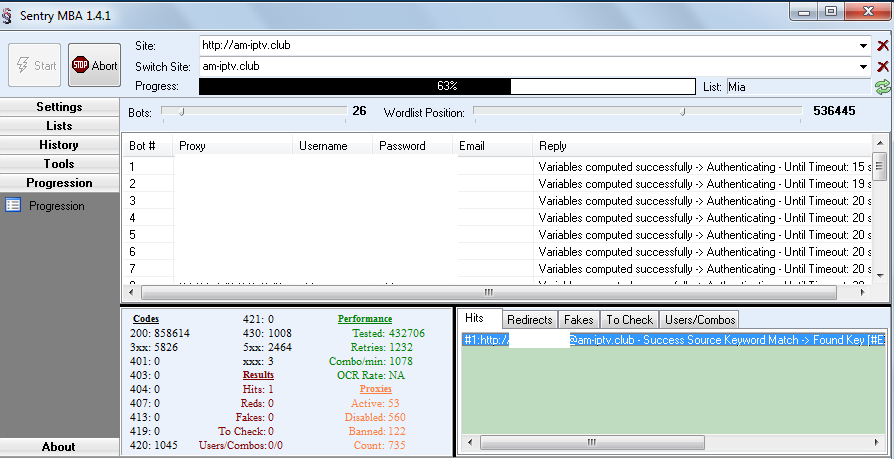Click the 'Combo/min: 1078' performance value
894x459 pixels.
[371, 361]
